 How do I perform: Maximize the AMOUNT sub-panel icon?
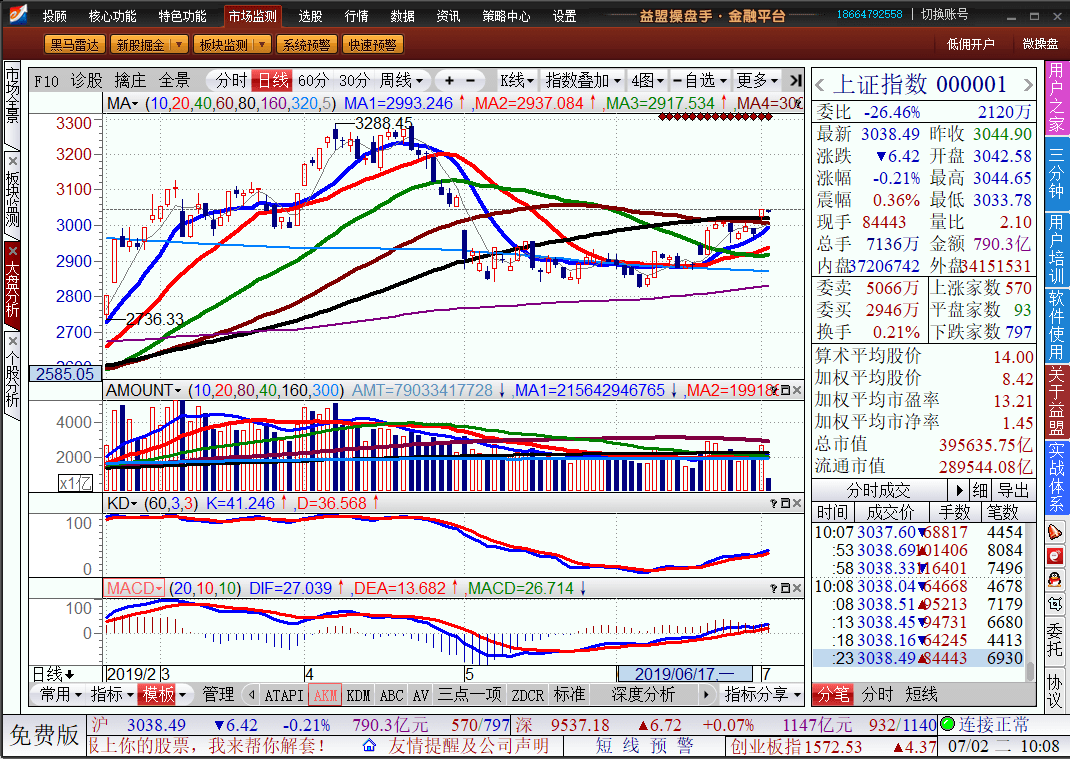pyautogui.click(x=785, y=390)
